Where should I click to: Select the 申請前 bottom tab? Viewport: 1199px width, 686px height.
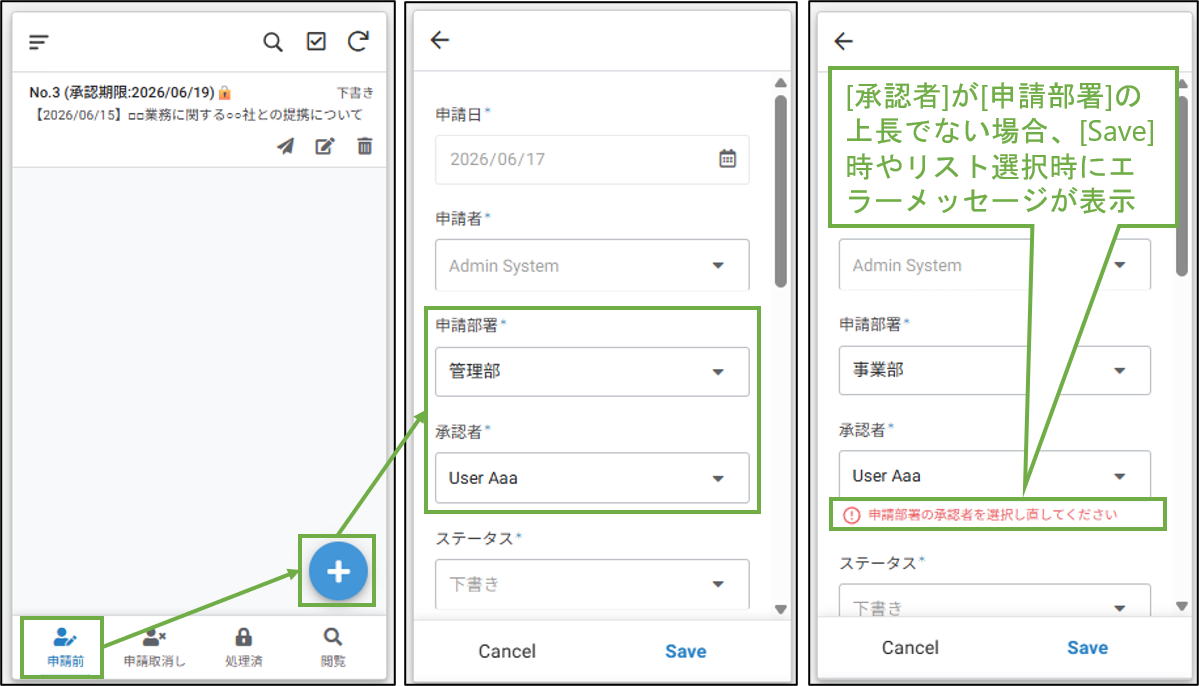pos(65,647)
